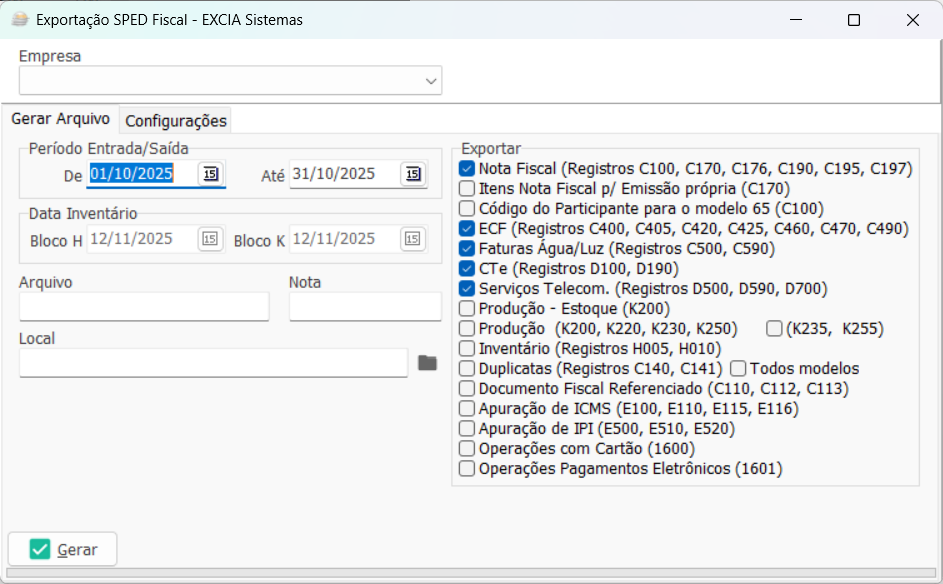This screenshot has width=943, height=584.
Task: Open the Bloco H inventory date calendar
Action: (210, 239)
